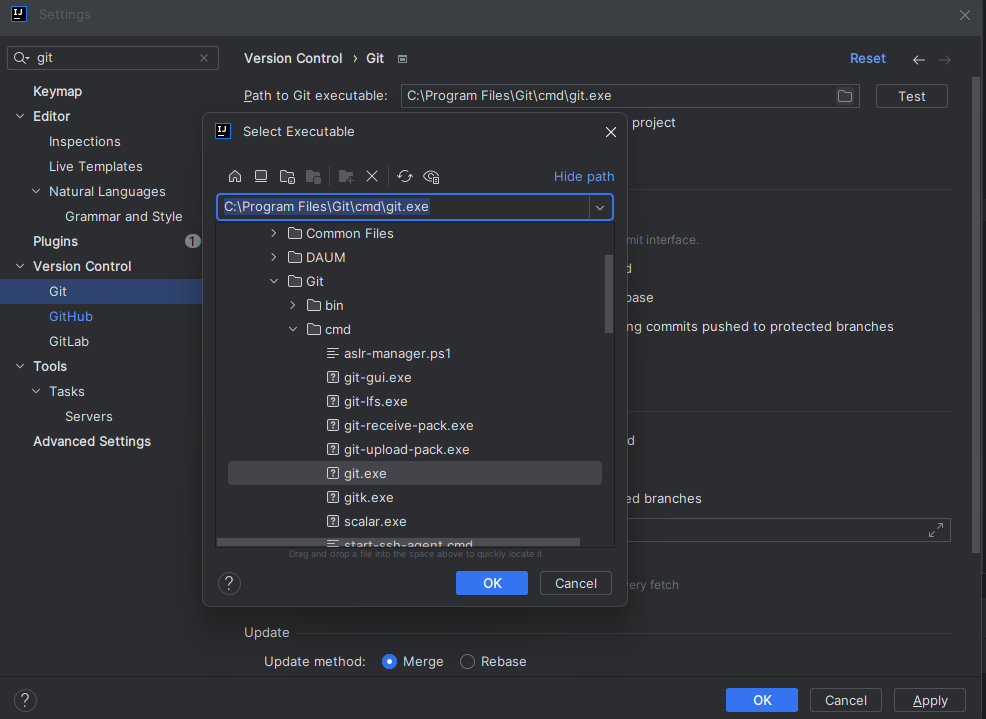Click the Project directory toolbar icon
Screen dimensions: 986x719
point(287,176)
